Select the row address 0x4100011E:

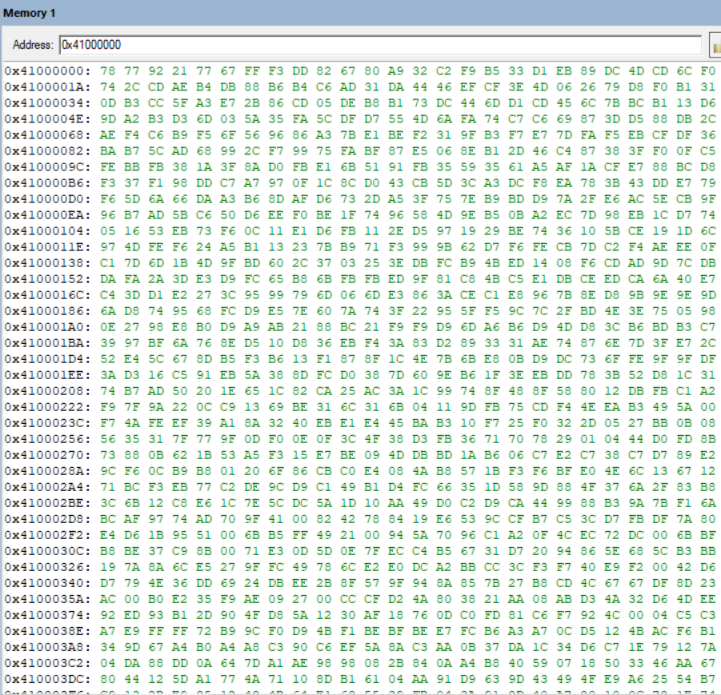[x=48, y=247]
